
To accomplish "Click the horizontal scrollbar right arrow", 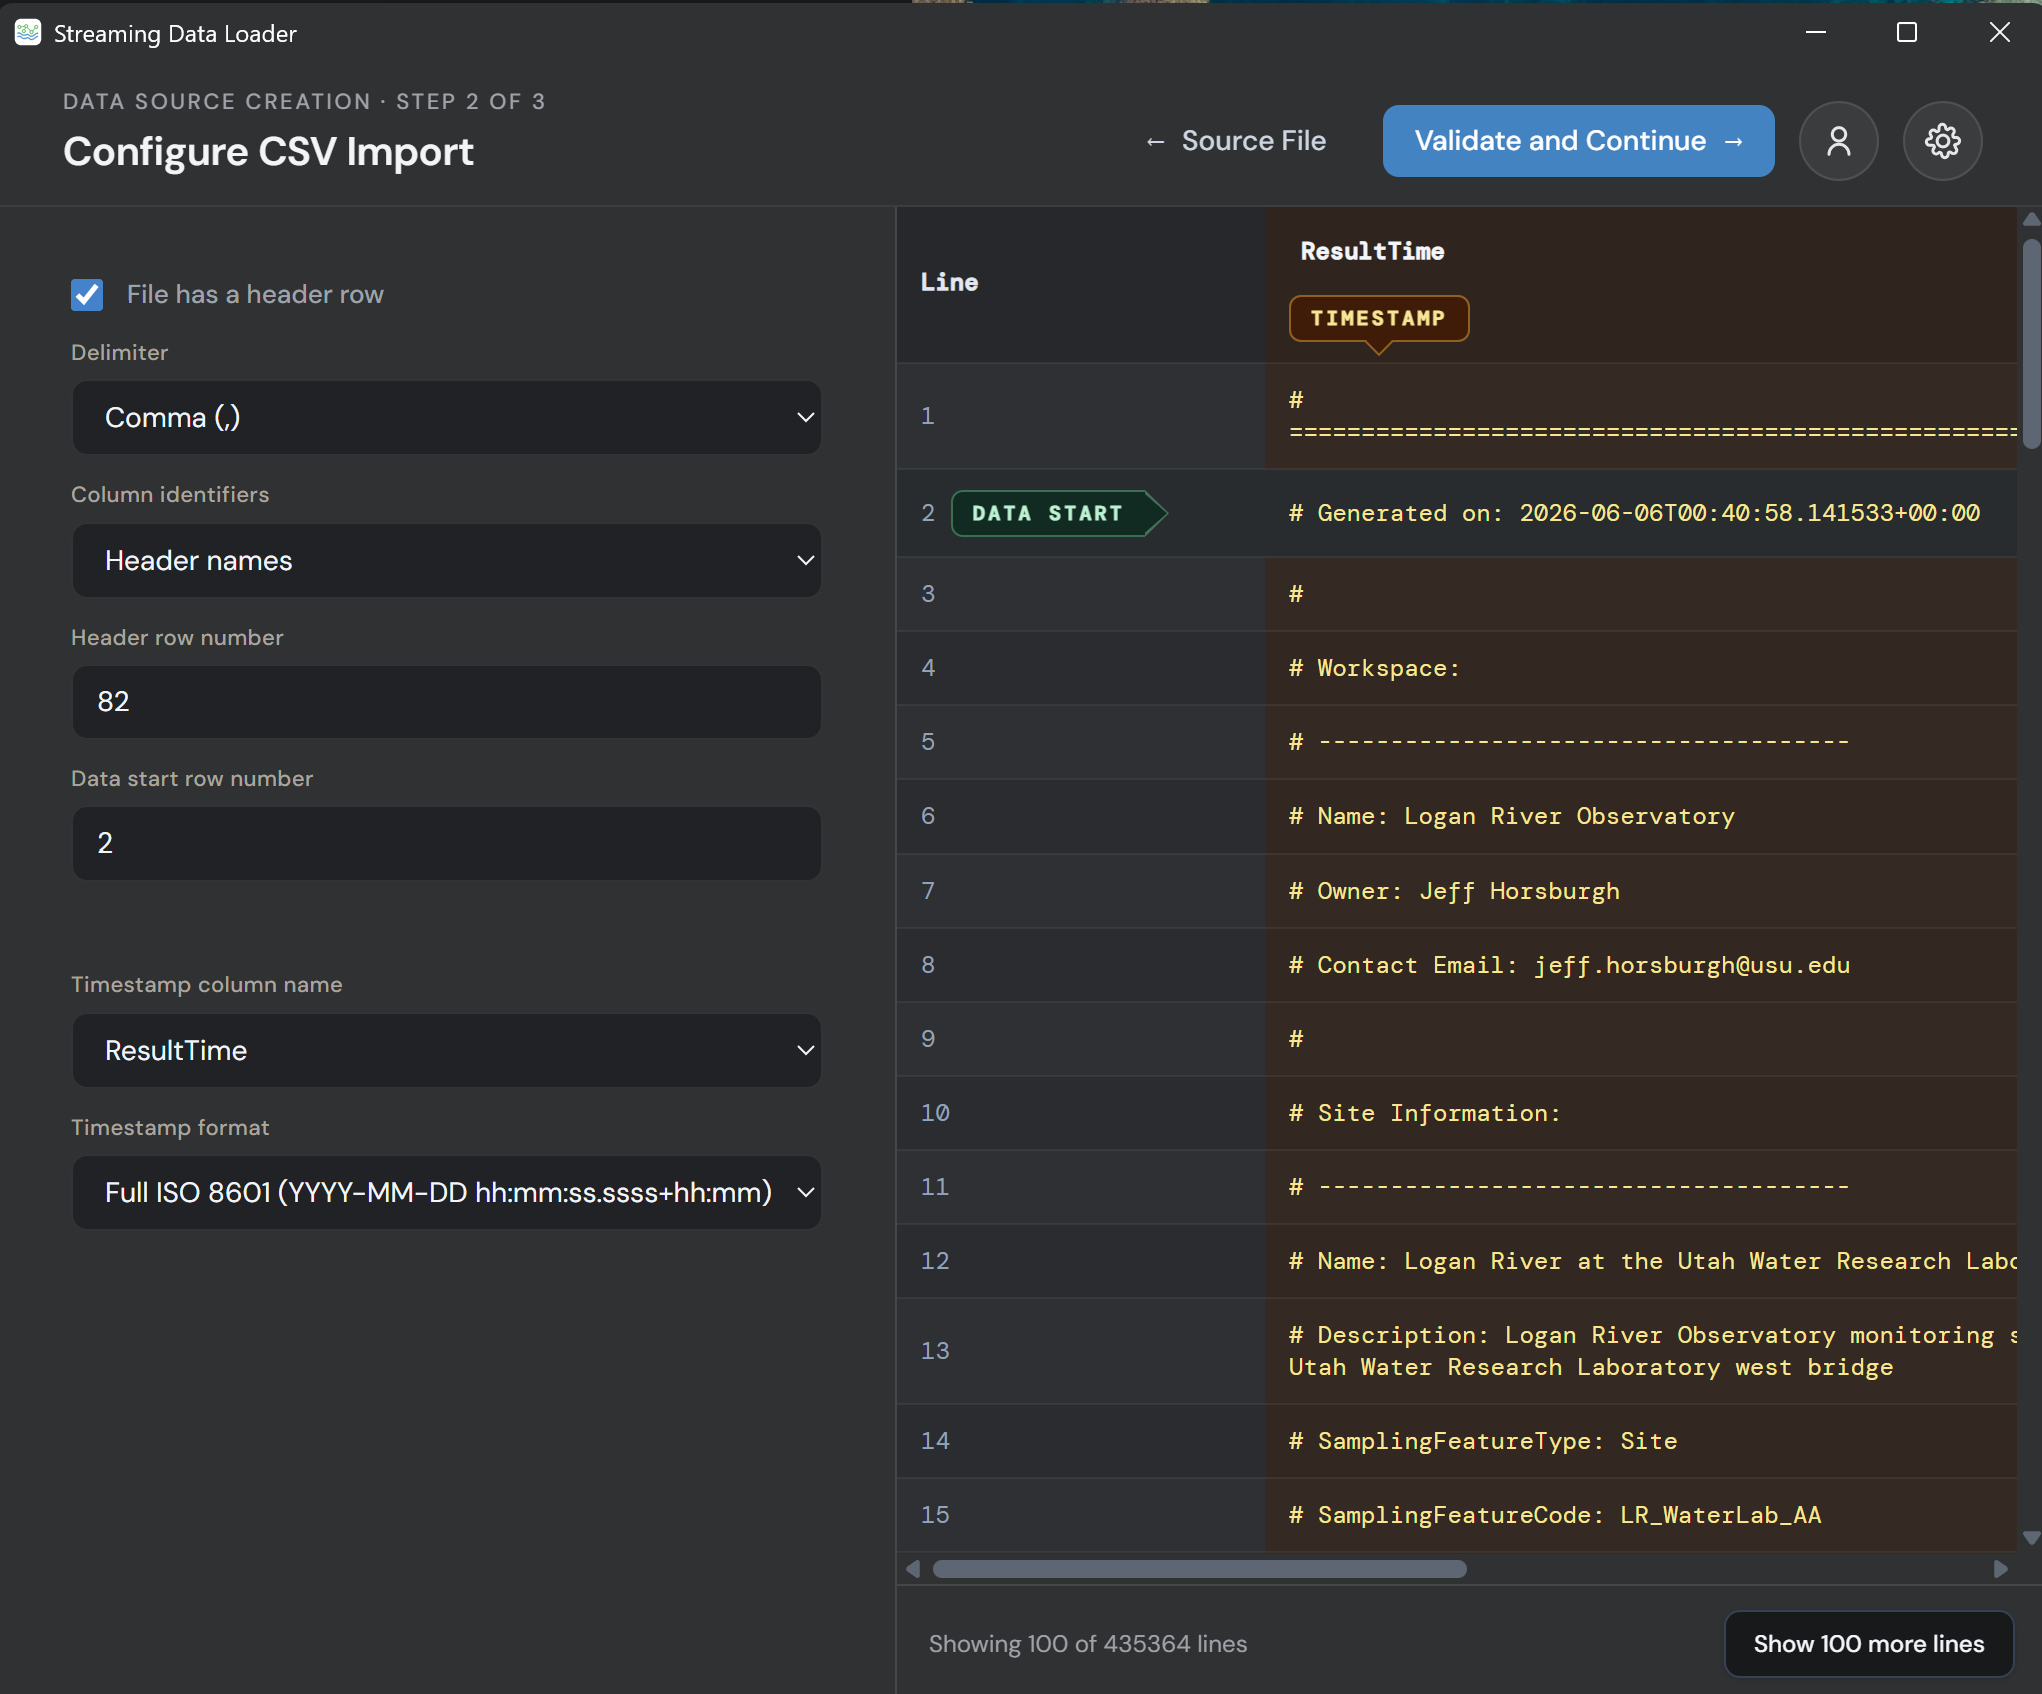I will (2000, 1569).
